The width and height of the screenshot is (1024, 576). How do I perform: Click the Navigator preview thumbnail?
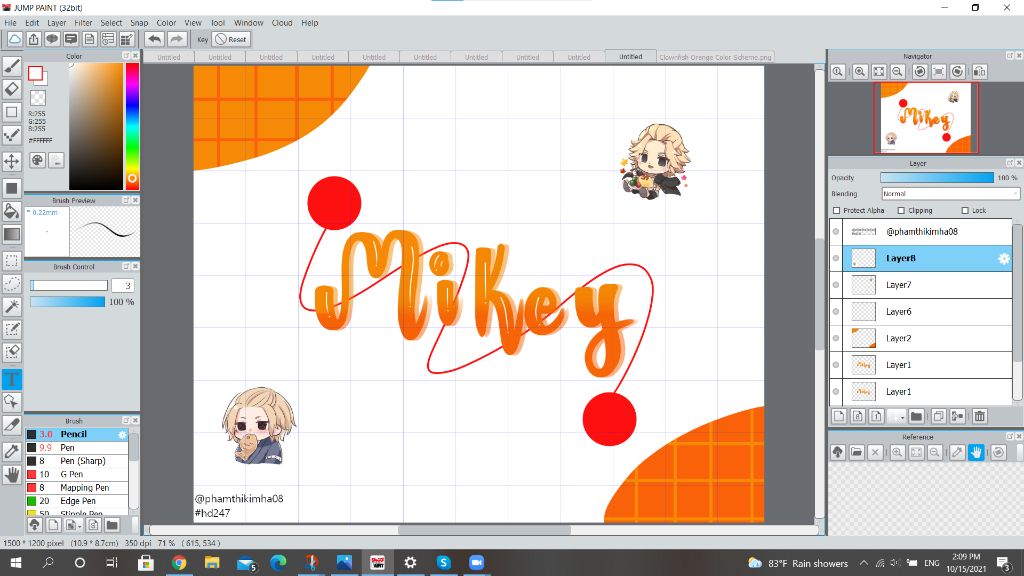925,118
